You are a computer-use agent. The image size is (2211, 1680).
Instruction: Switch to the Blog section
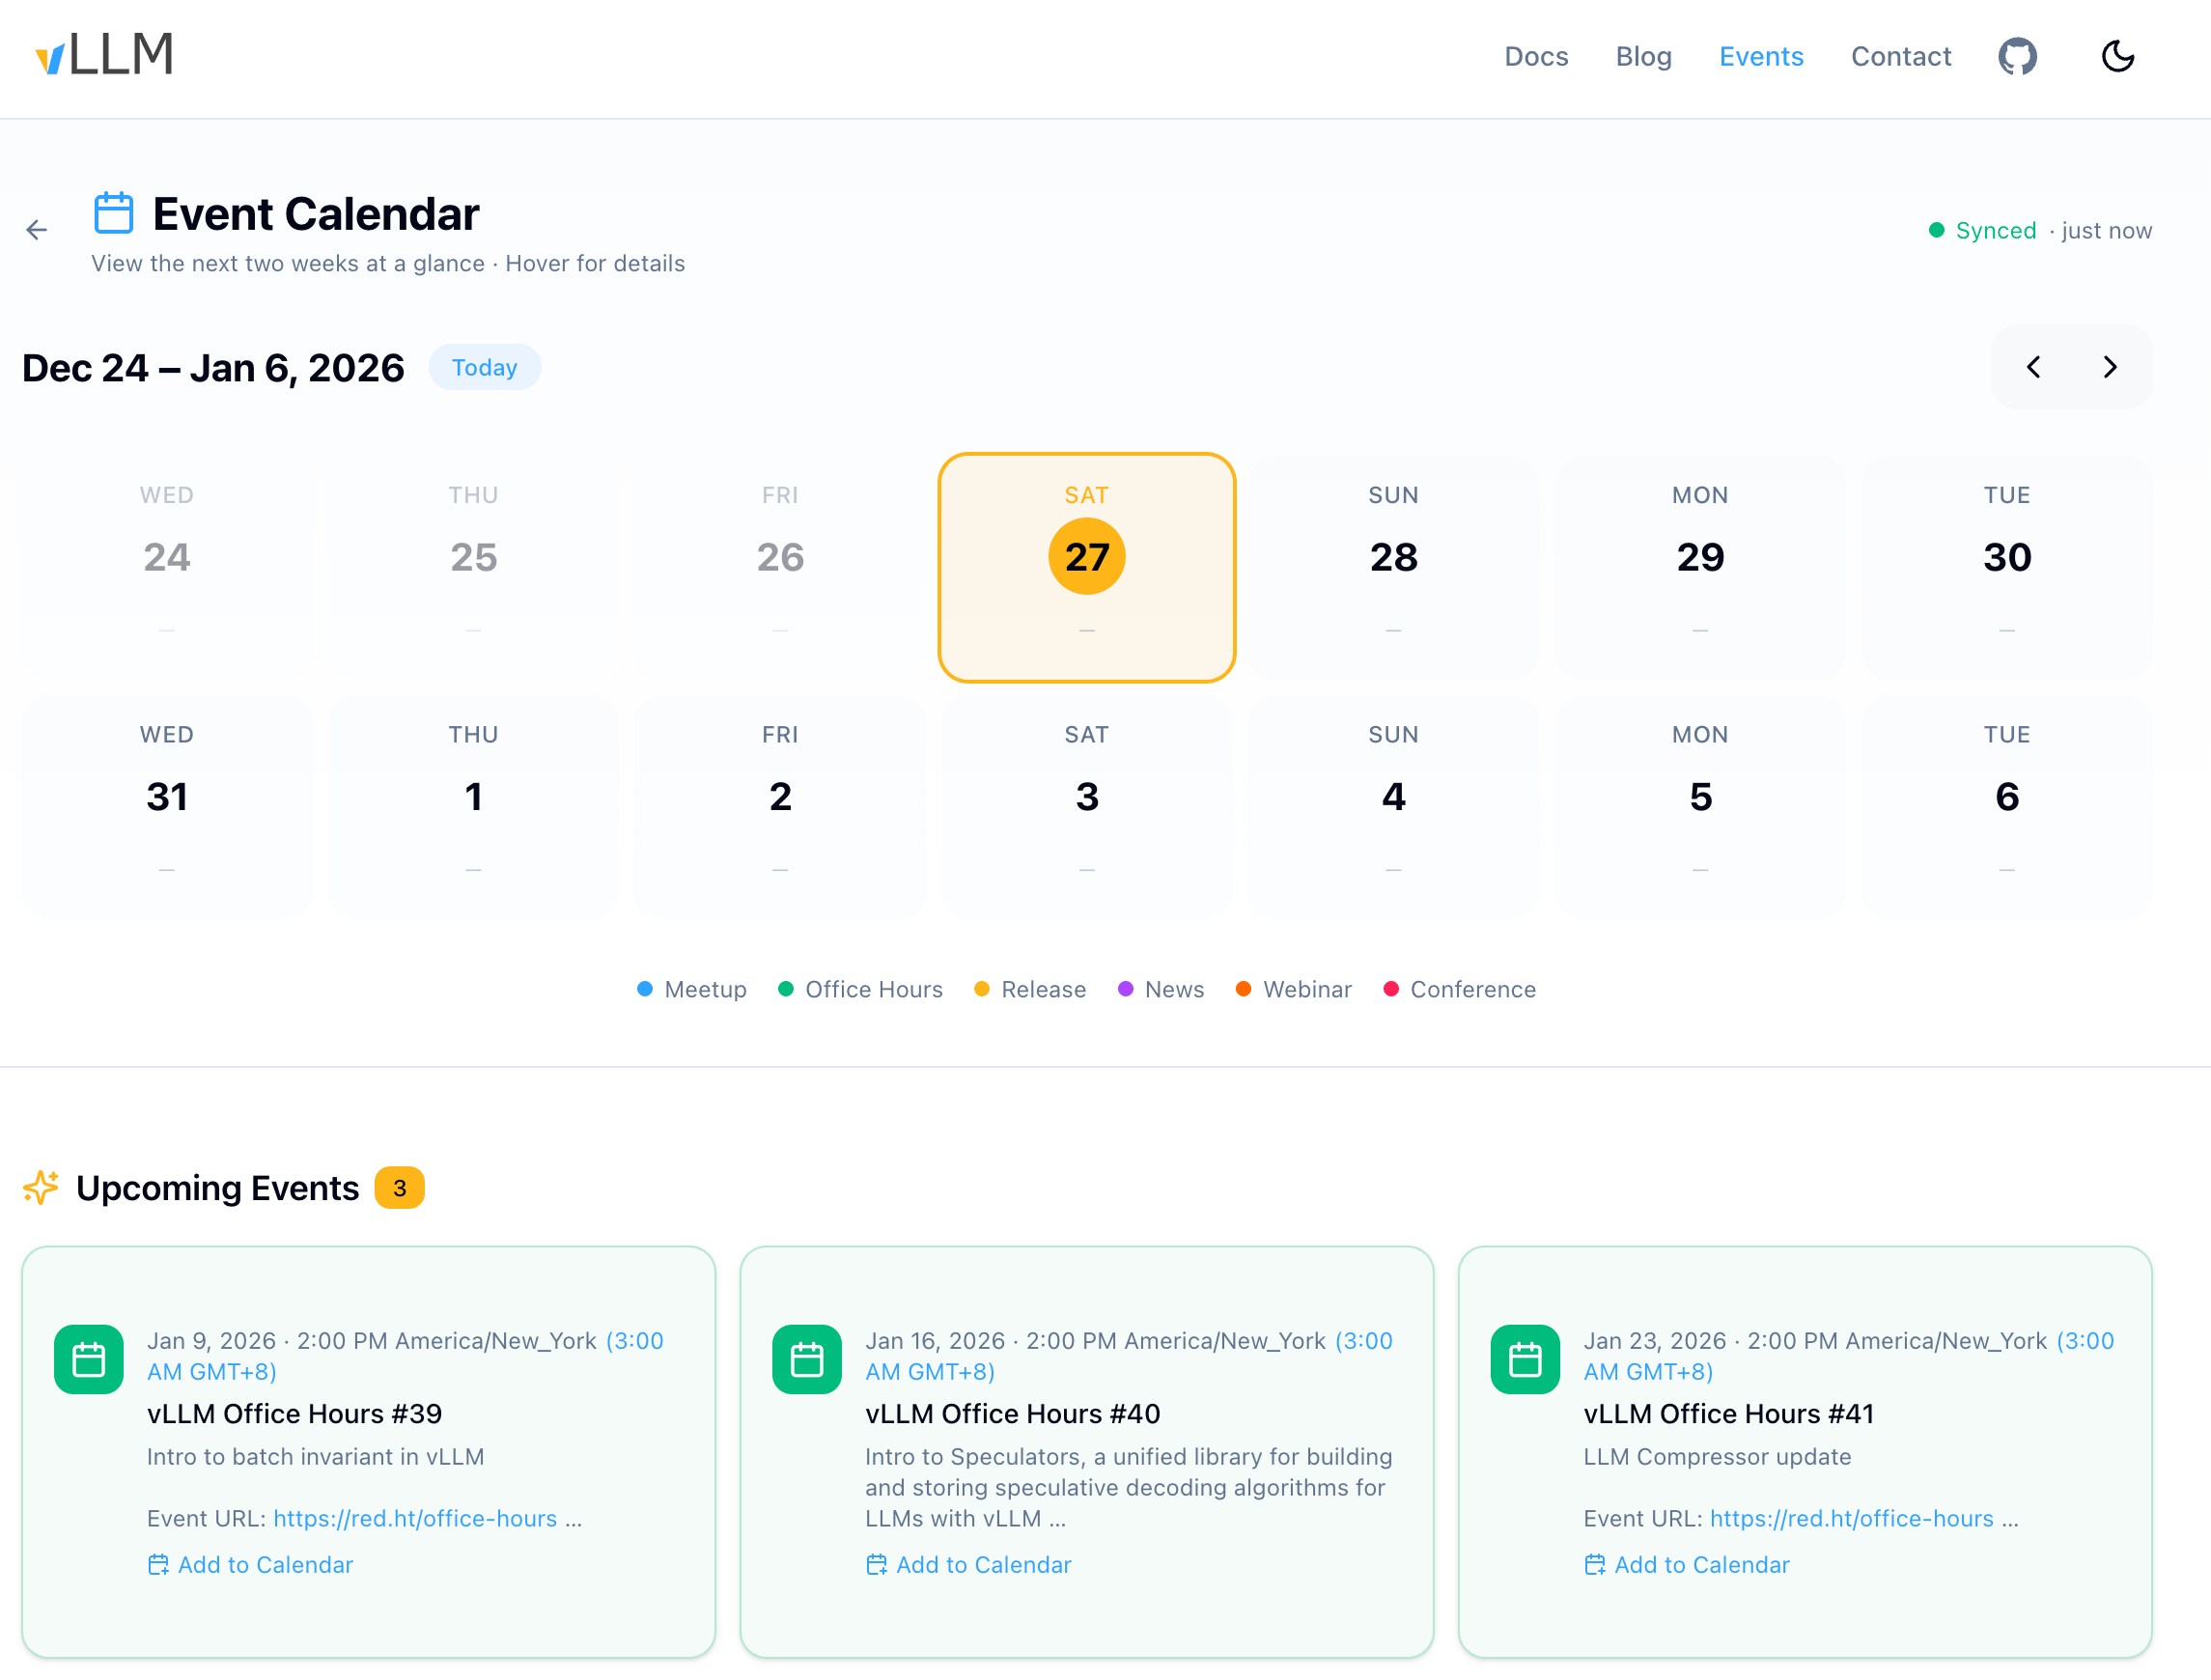1643,57
